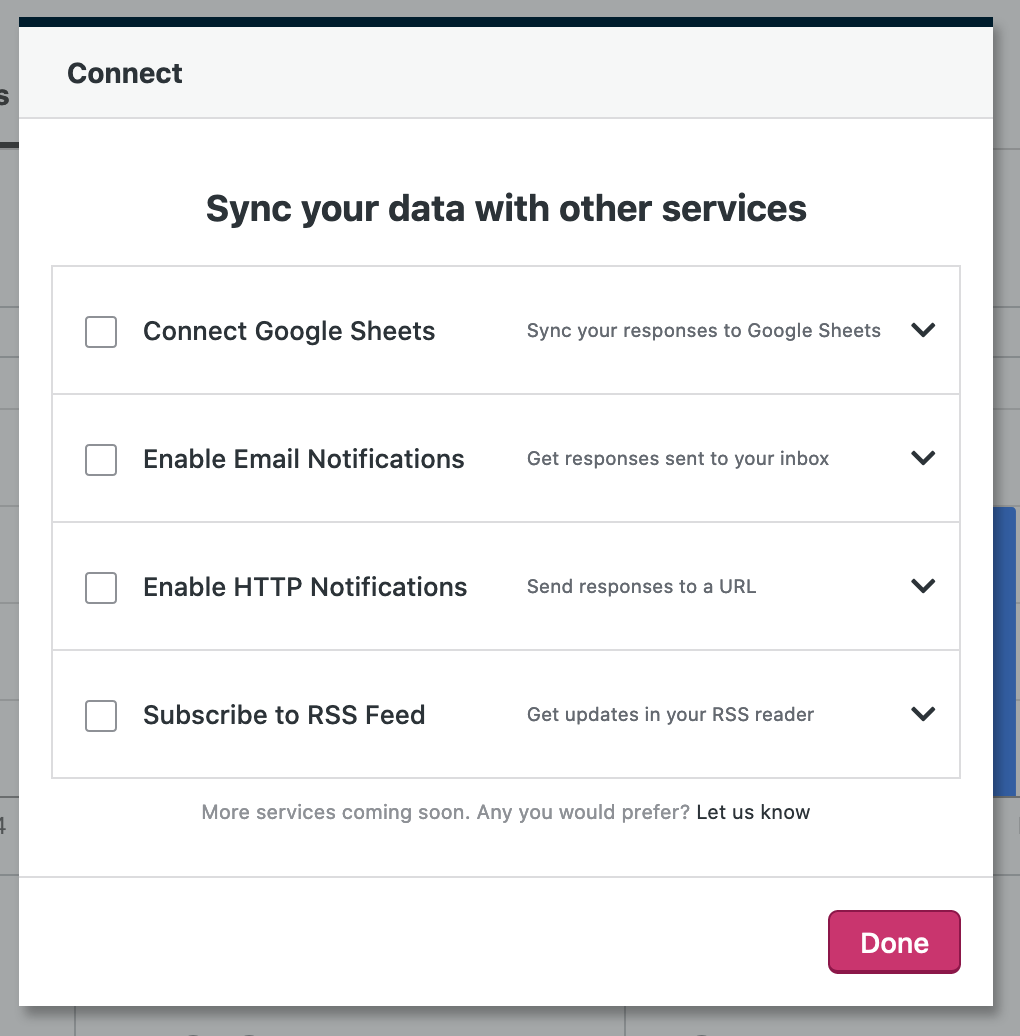
Task: Select the Subscribe to RSS Feed checkbox
Action: (x=101, y=716)
